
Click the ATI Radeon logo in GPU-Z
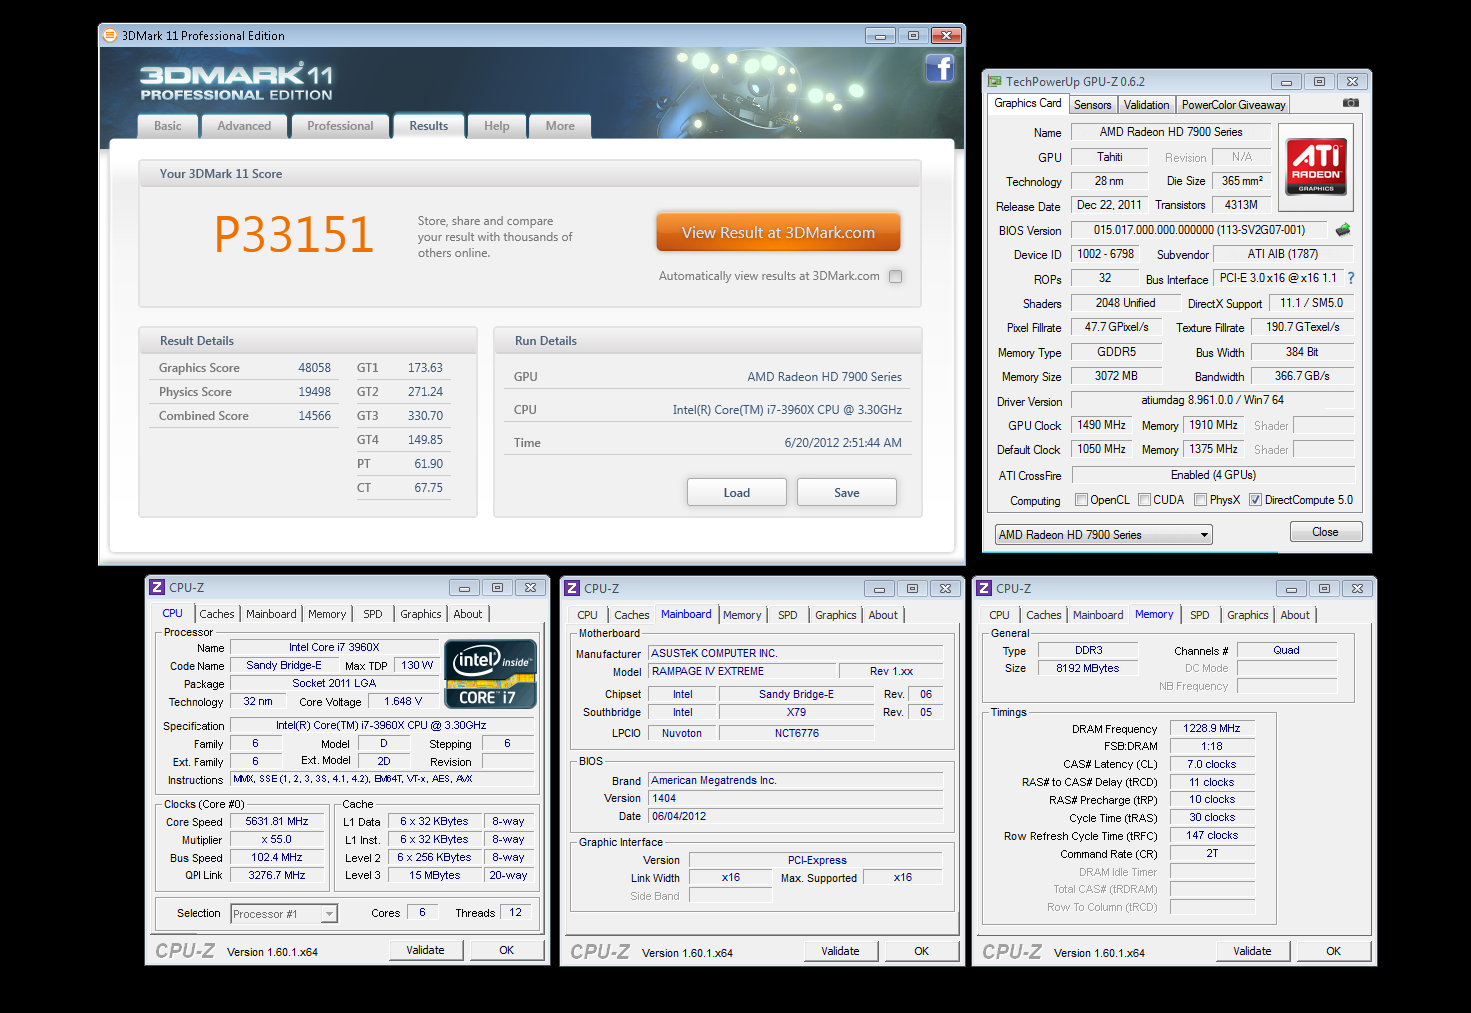tap(1316, 166)
